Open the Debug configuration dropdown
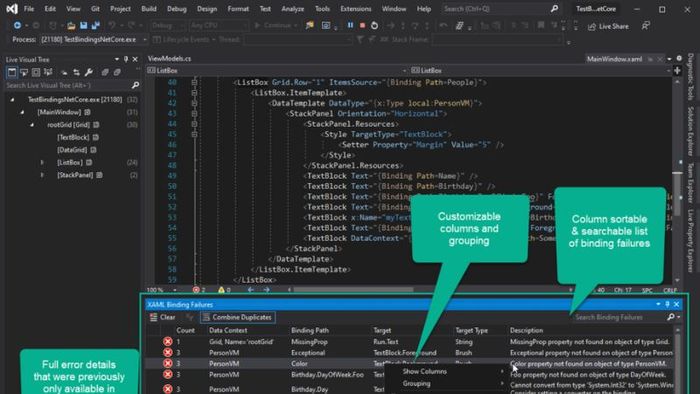The image size is (700, 394). pos(168,25)
